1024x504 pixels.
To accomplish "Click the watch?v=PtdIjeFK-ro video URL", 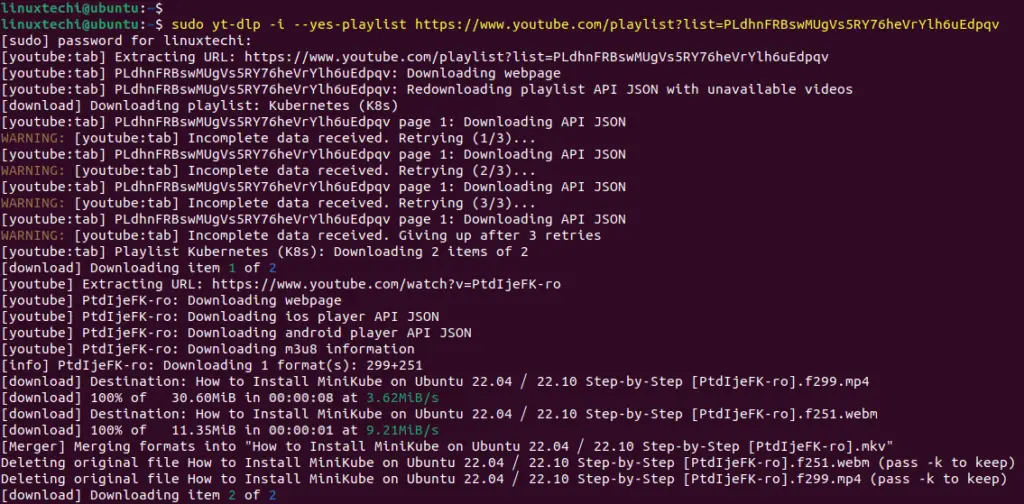I will 386,284.
